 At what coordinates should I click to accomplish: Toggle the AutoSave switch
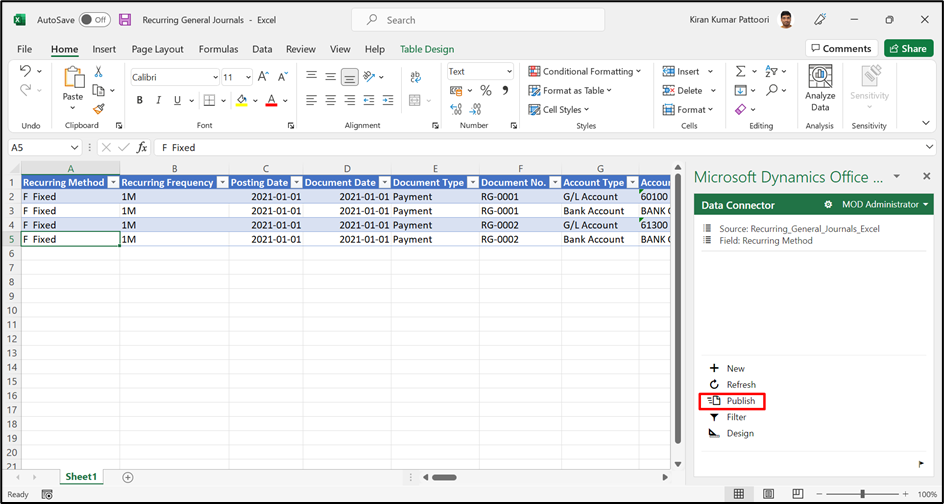pyautogui.click(x=95, y=20)
